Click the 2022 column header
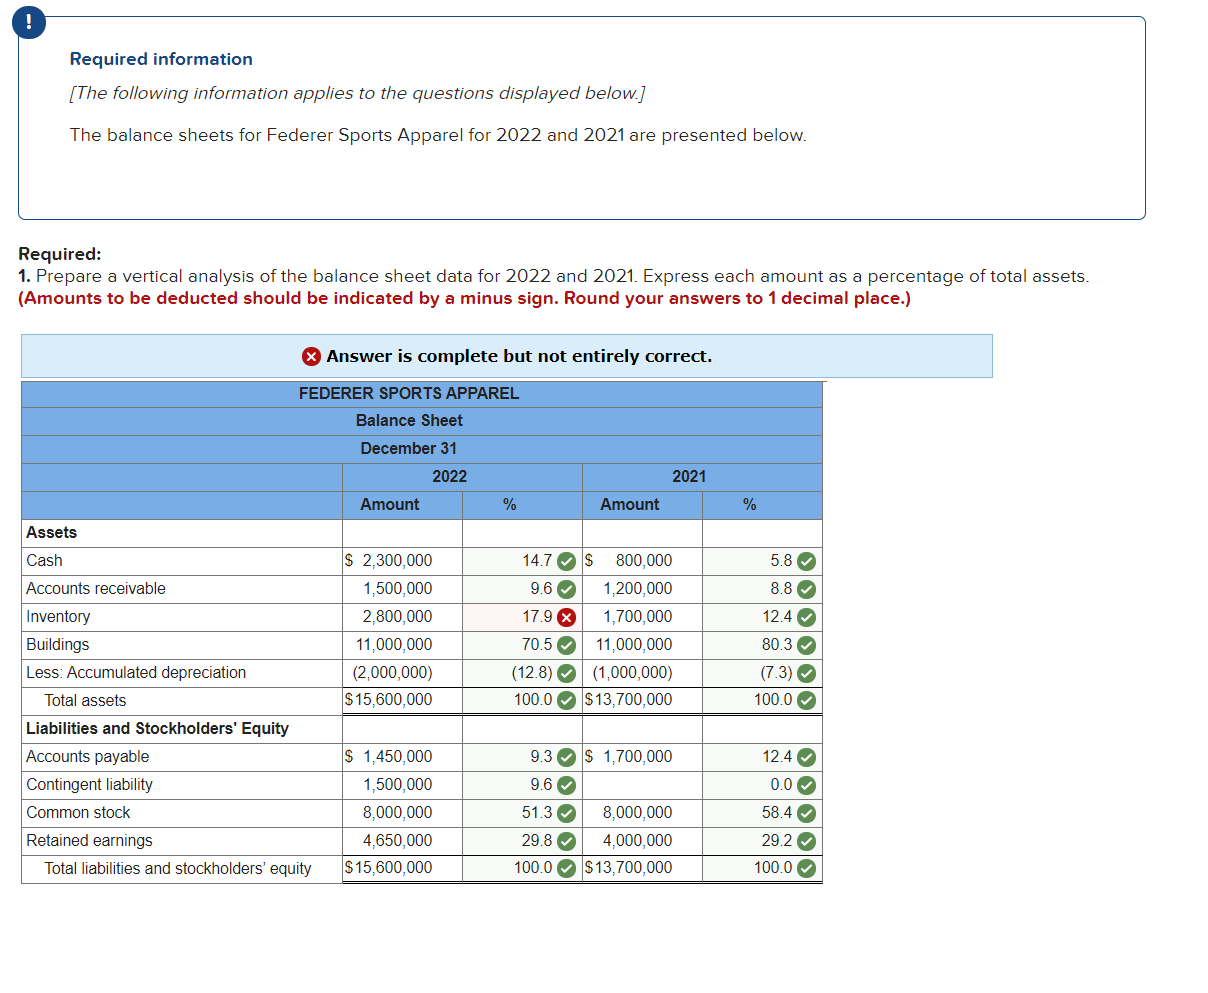 point(449,477)
